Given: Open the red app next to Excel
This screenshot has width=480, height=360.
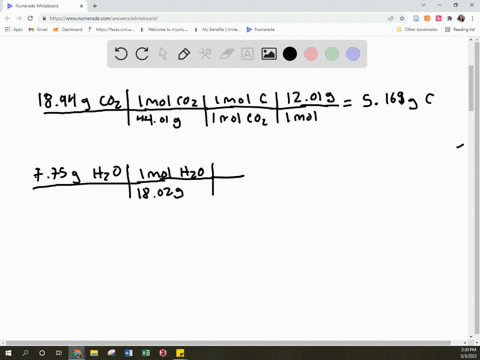Looking at the screenshot, I should (163, 353).
